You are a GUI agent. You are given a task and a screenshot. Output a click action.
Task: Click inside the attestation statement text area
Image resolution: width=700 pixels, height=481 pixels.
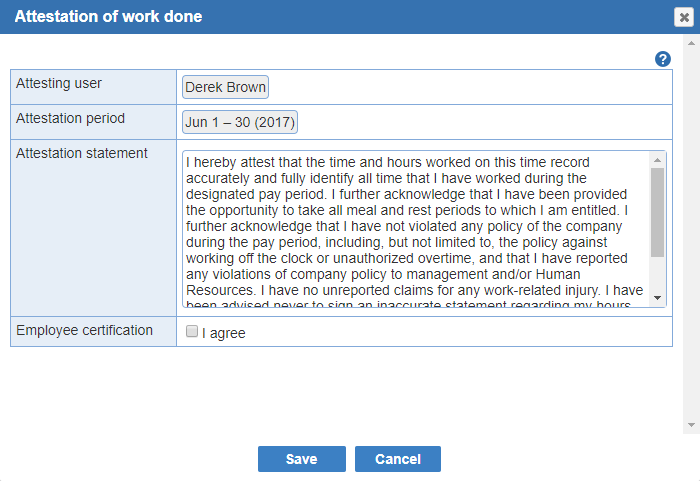416,229
